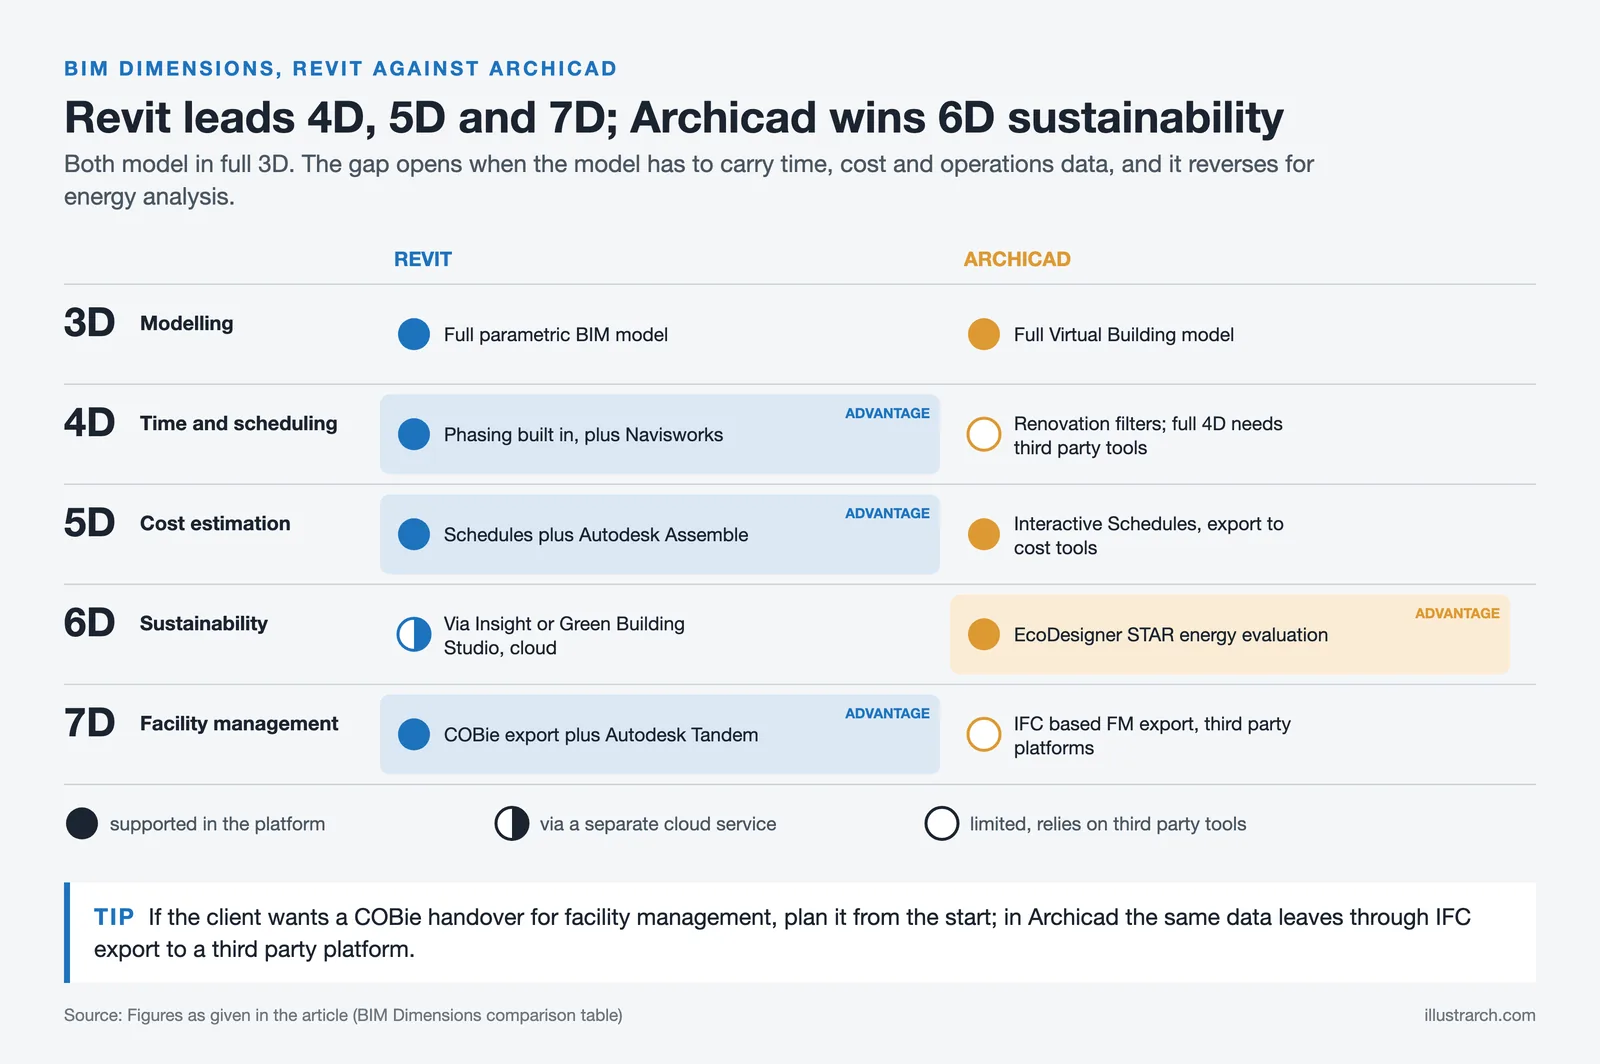Click the Time and scheduling row title
Screen dimensions: 1600x1064
239,424
